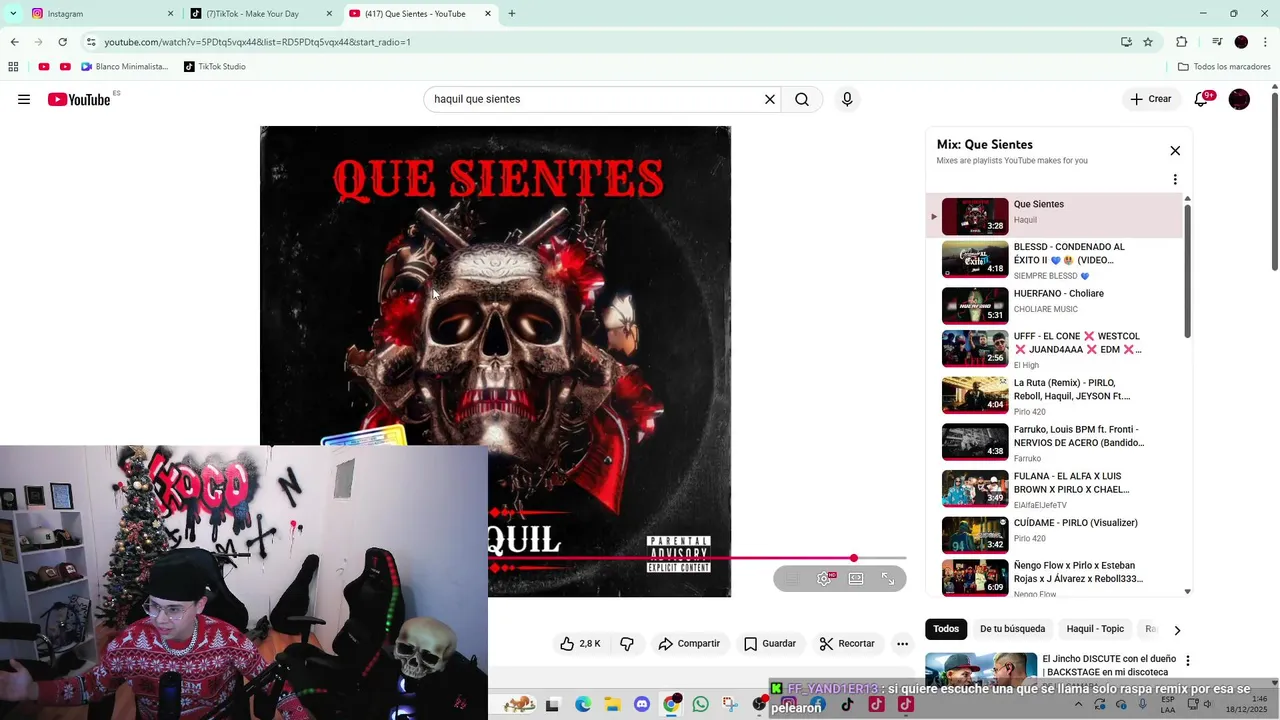Play HUERFANO - Choliare from playlist
This screenshot has height=720, width=1280.
1054,304
